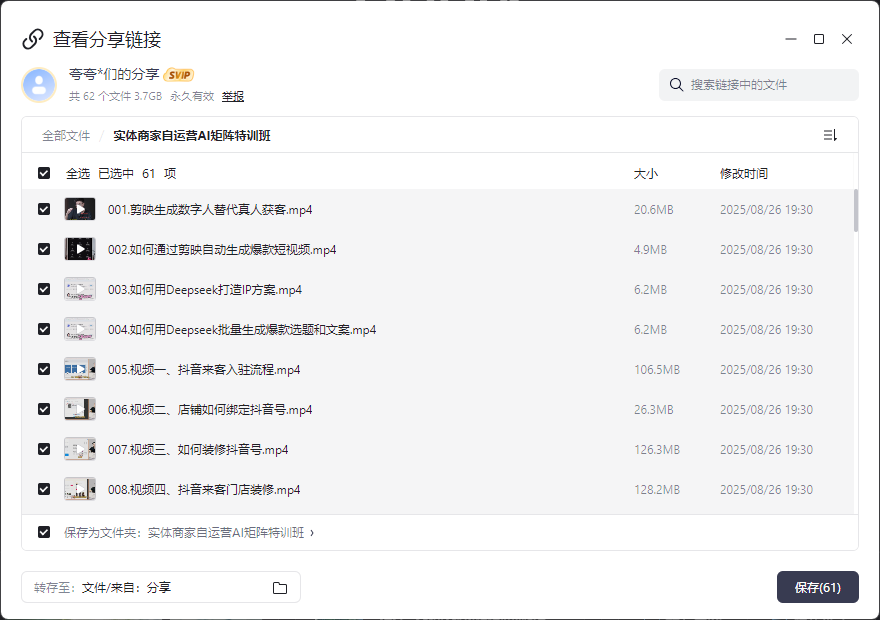The image size is (880, 620).
Task: Click the 大小 column header
Action: click(645, 174)
